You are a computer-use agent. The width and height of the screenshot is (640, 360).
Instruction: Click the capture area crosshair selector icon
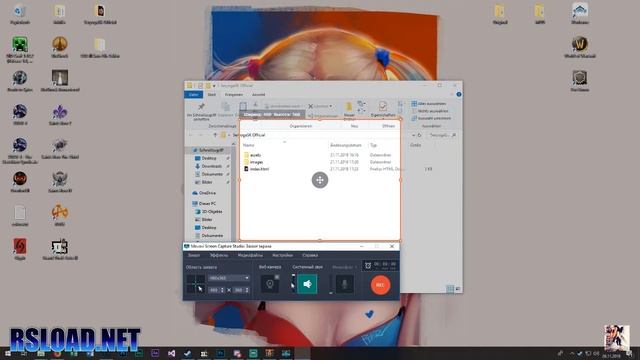pos(196,284)
